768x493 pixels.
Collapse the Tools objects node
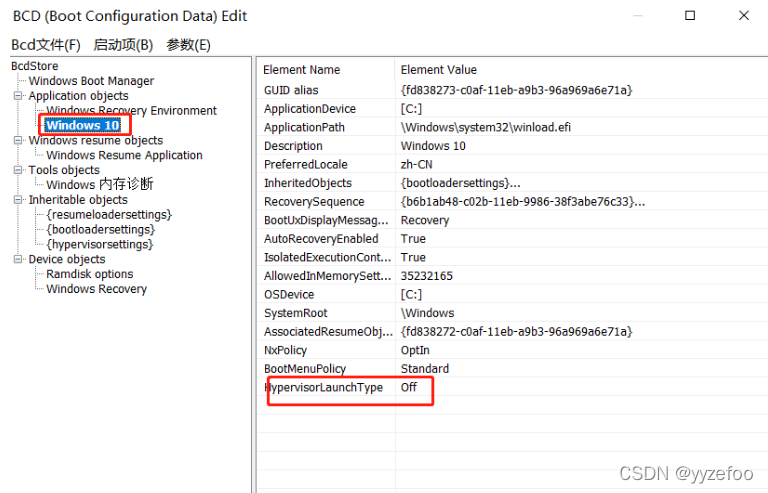18,170
